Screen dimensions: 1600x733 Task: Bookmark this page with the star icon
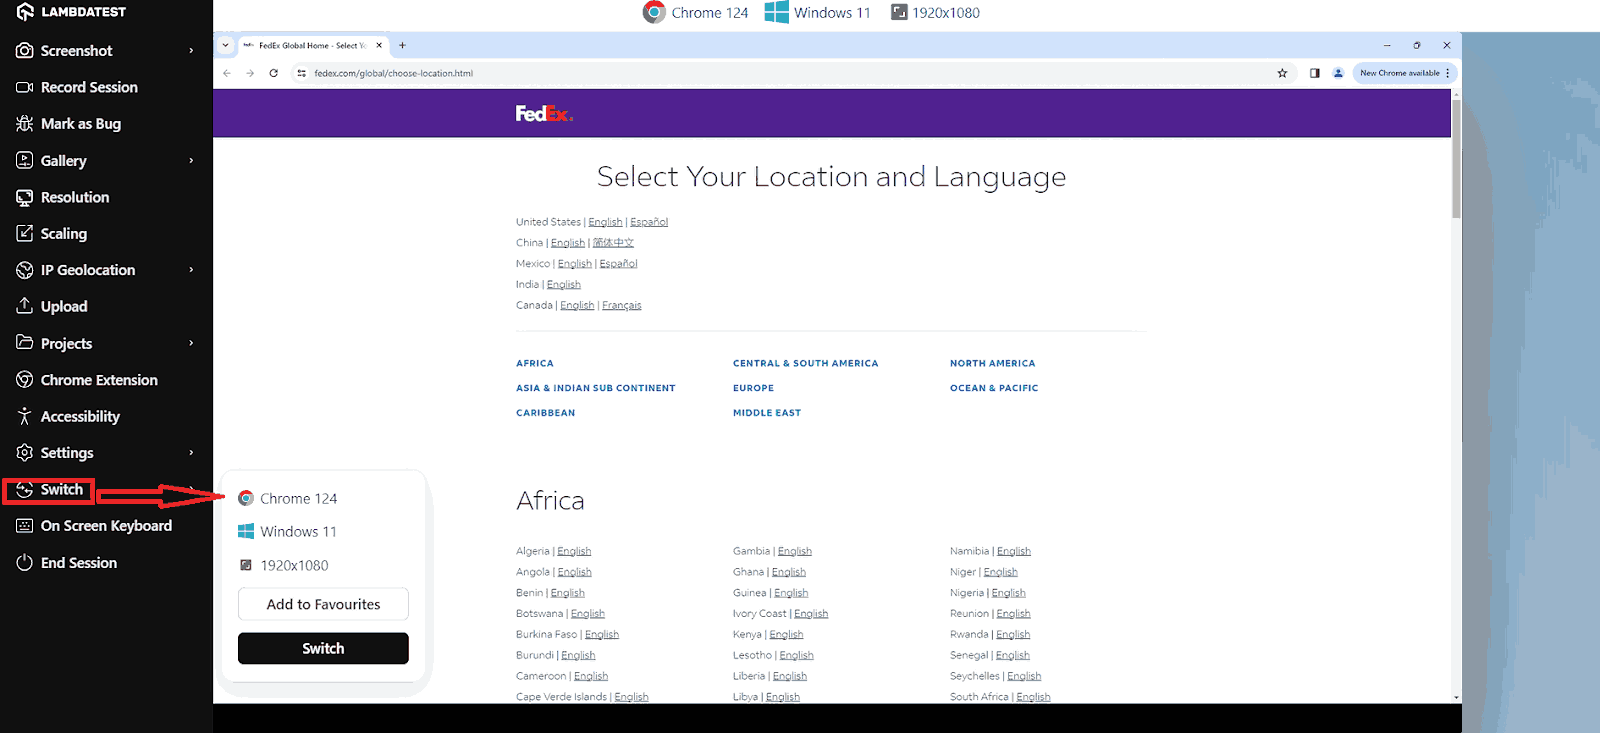(1282, 73)
